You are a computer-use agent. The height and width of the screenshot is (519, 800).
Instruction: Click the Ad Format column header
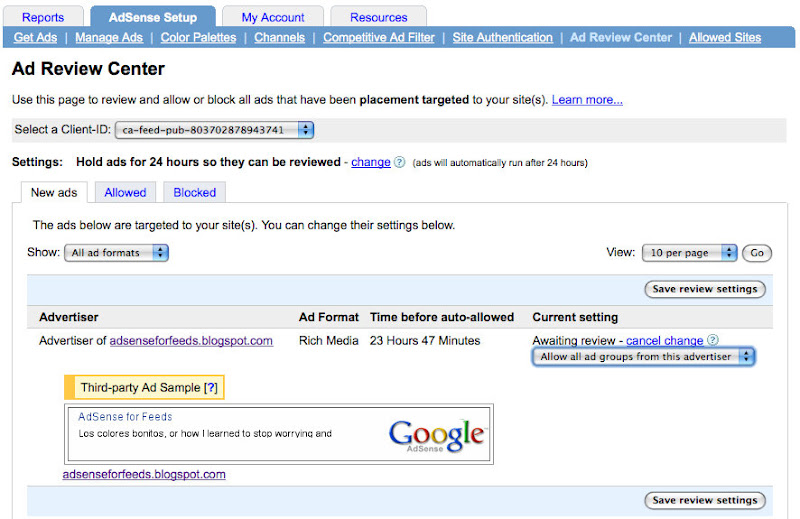329,317
